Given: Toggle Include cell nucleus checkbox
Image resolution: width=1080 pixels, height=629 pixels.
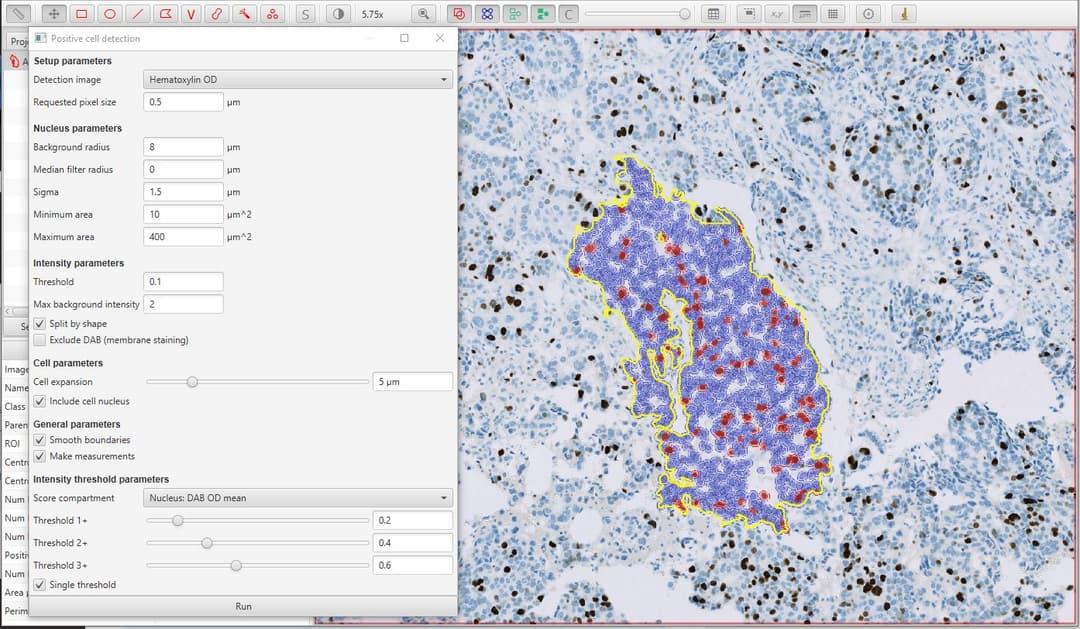Looking at the screenshot, I should (40, 401).
